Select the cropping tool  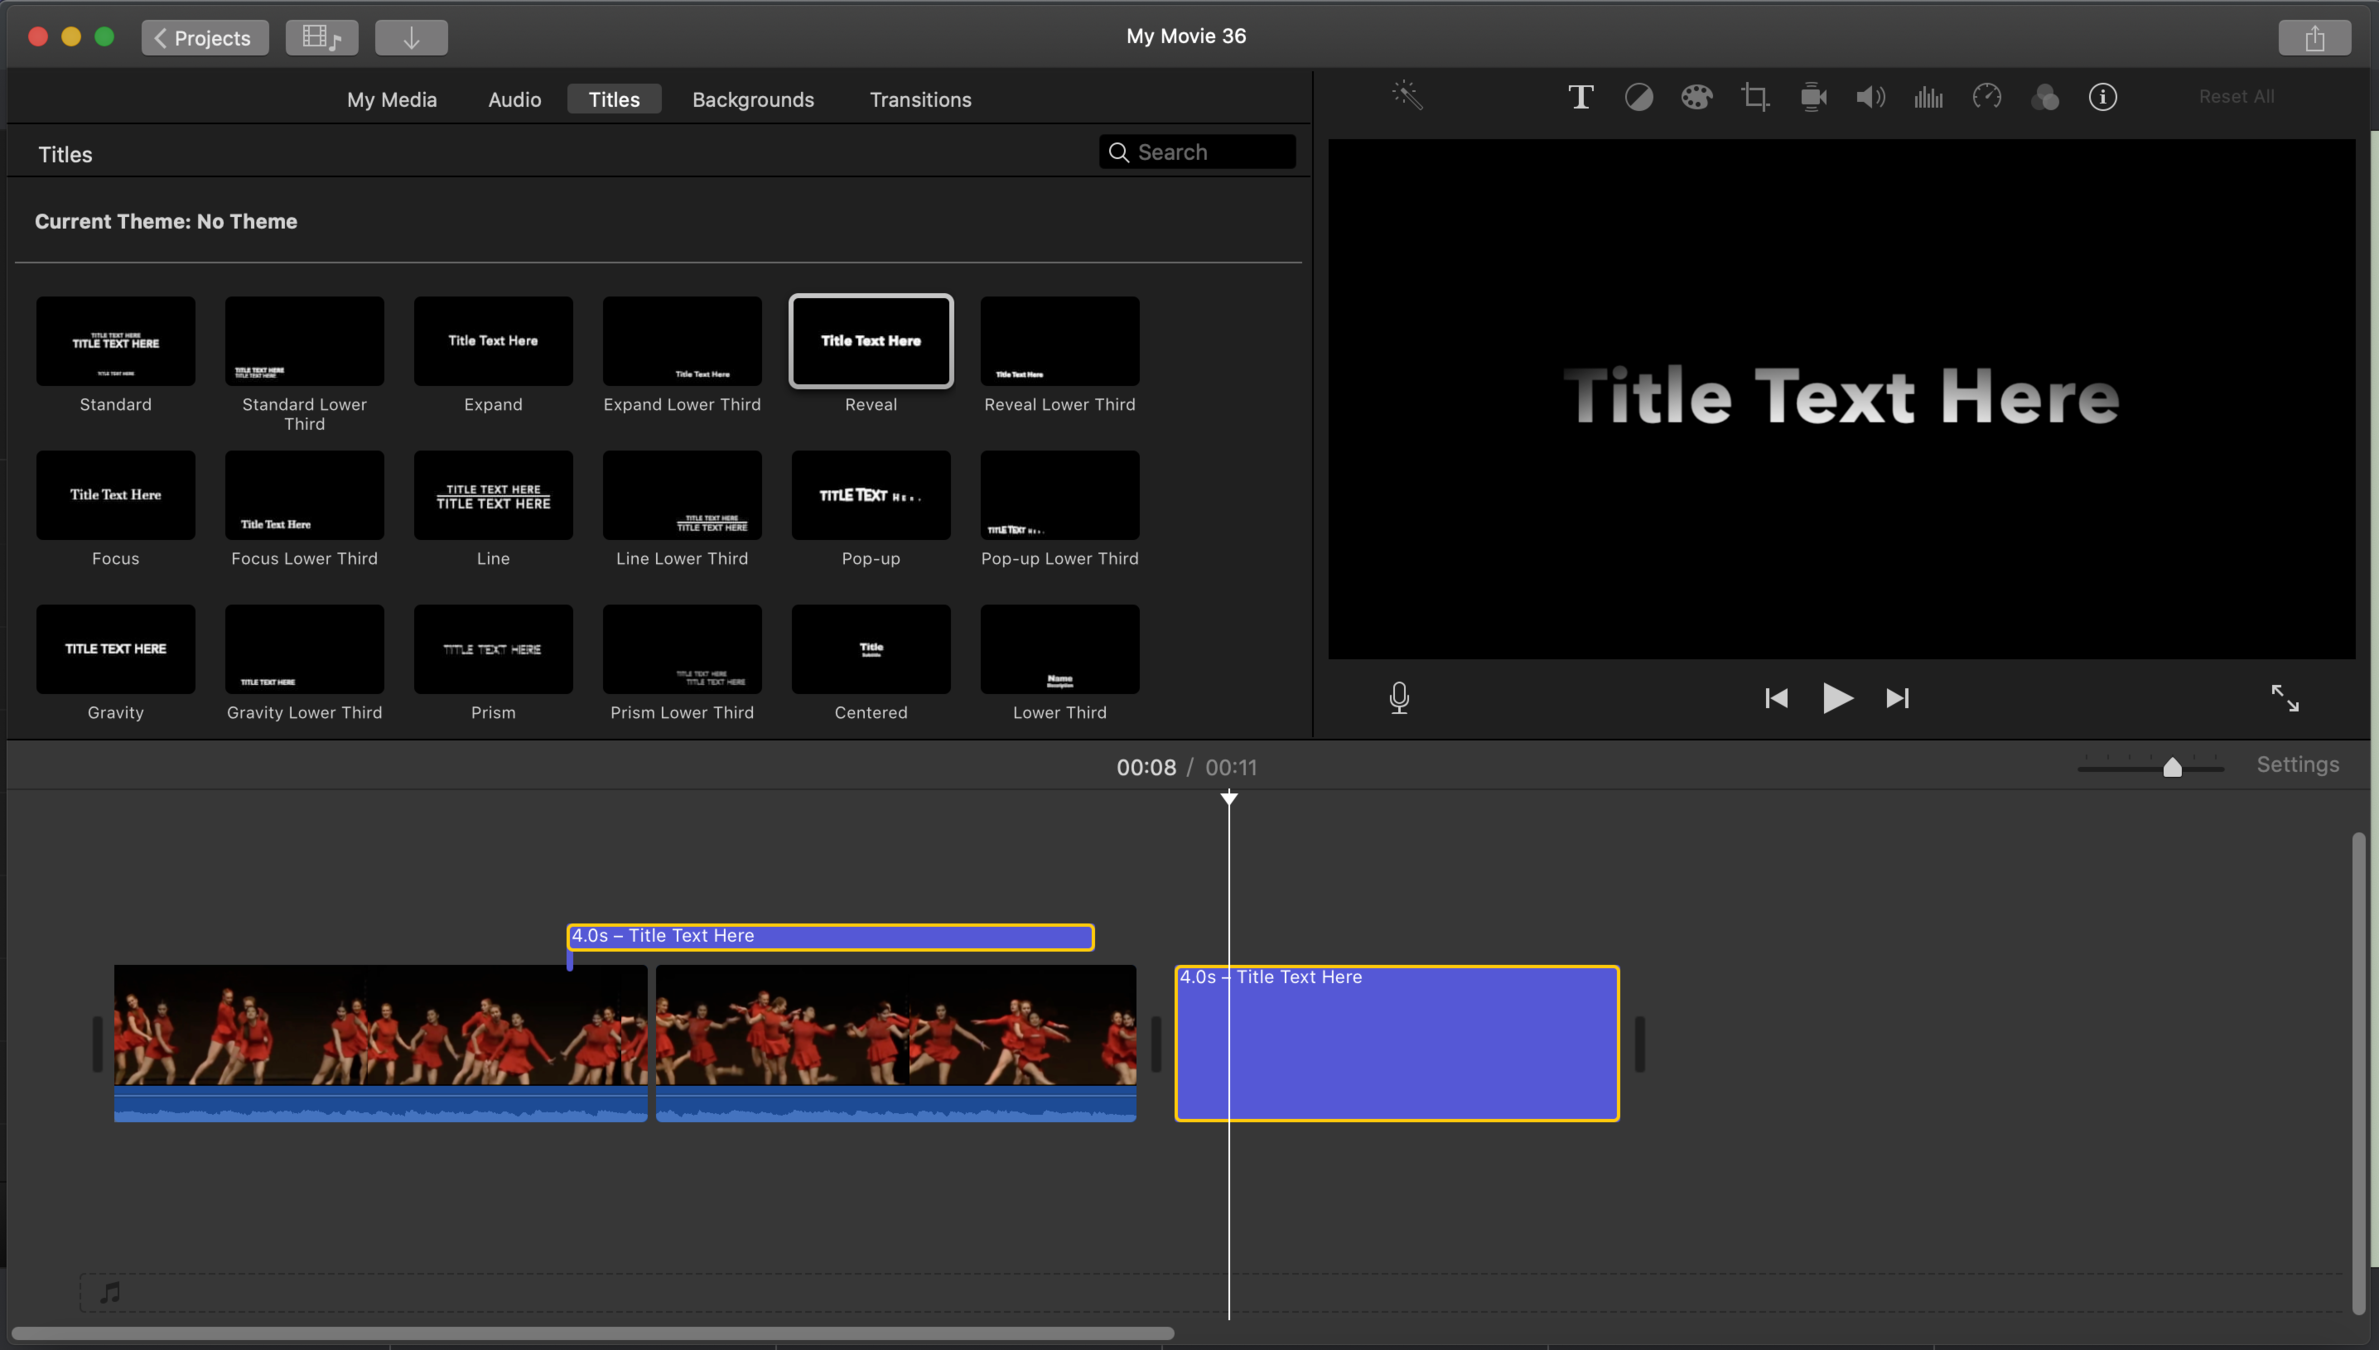pyautogui.click(x=1754, y=97)
